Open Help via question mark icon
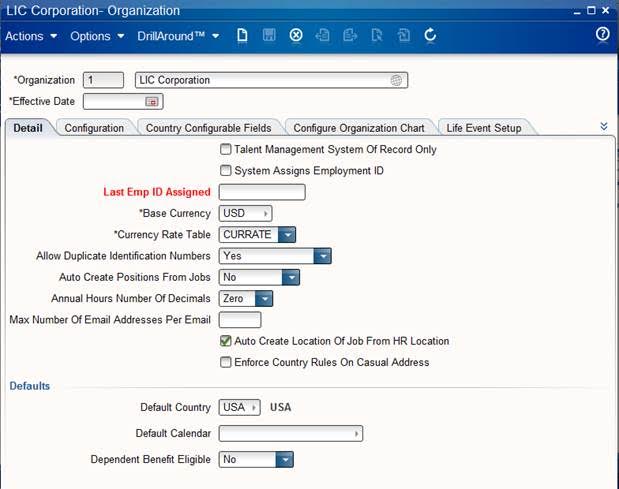 click(602, 34)
